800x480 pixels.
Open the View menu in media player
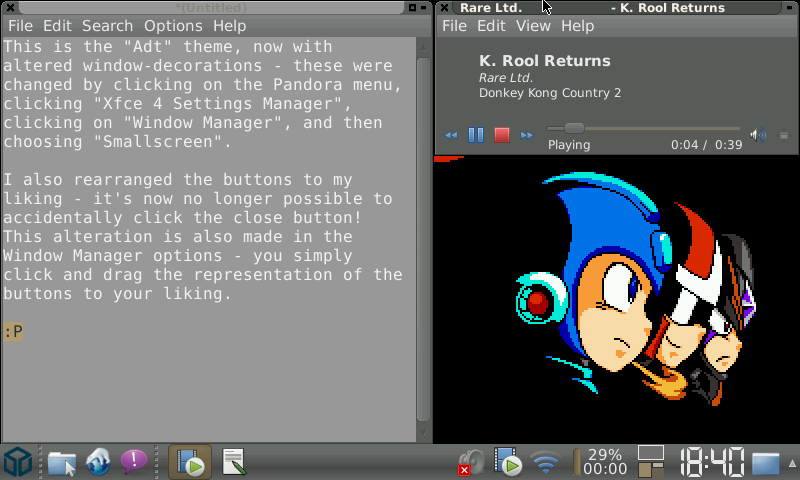coord(533,26)
